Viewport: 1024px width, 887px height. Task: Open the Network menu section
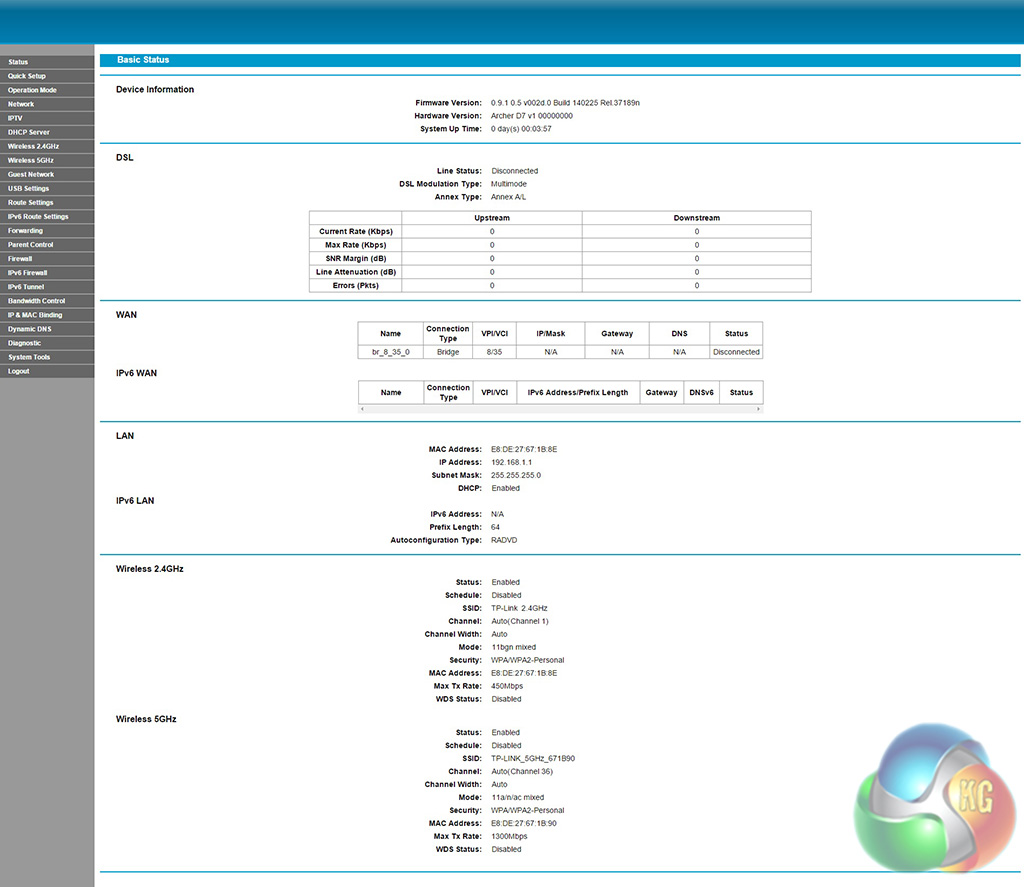[x=21, y=104]
